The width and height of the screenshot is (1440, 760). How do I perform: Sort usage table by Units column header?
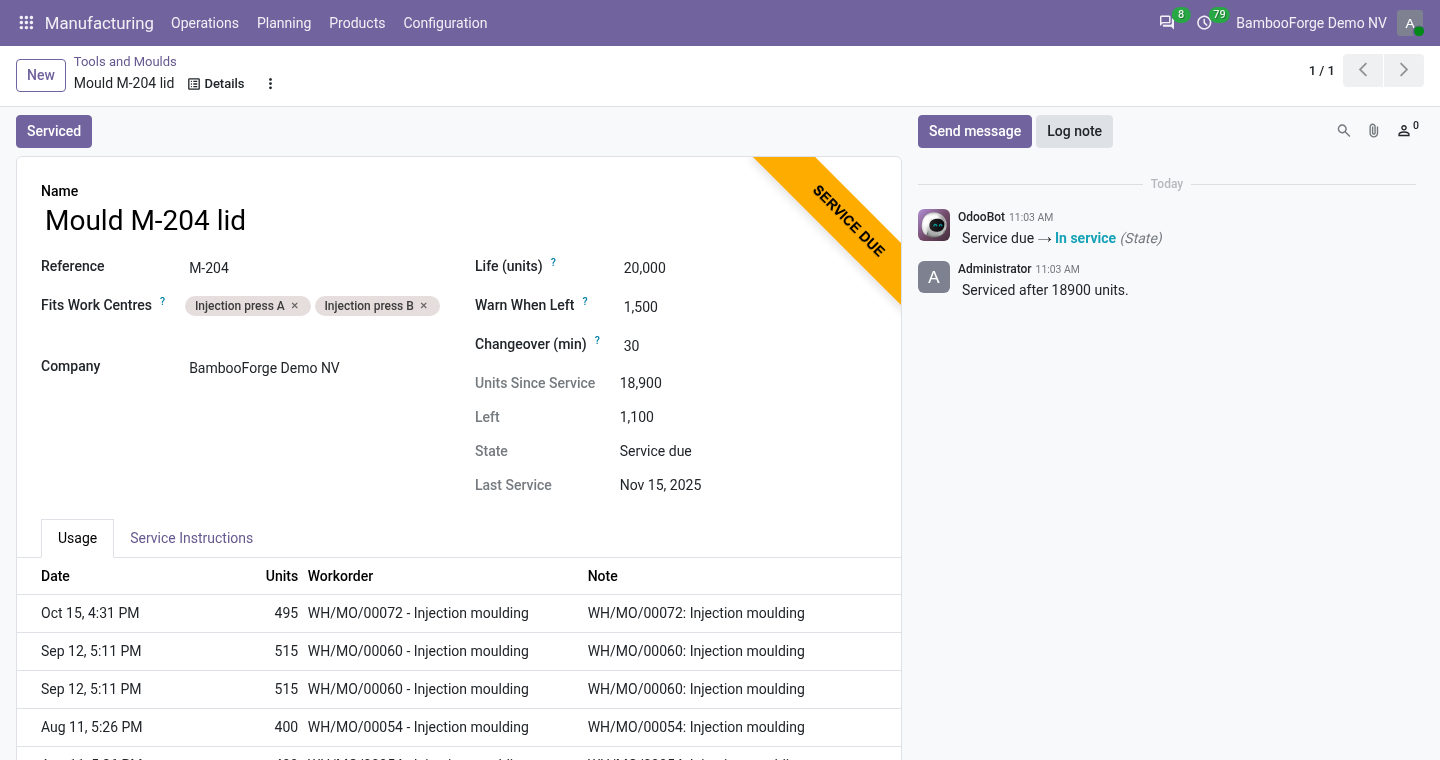282,576
